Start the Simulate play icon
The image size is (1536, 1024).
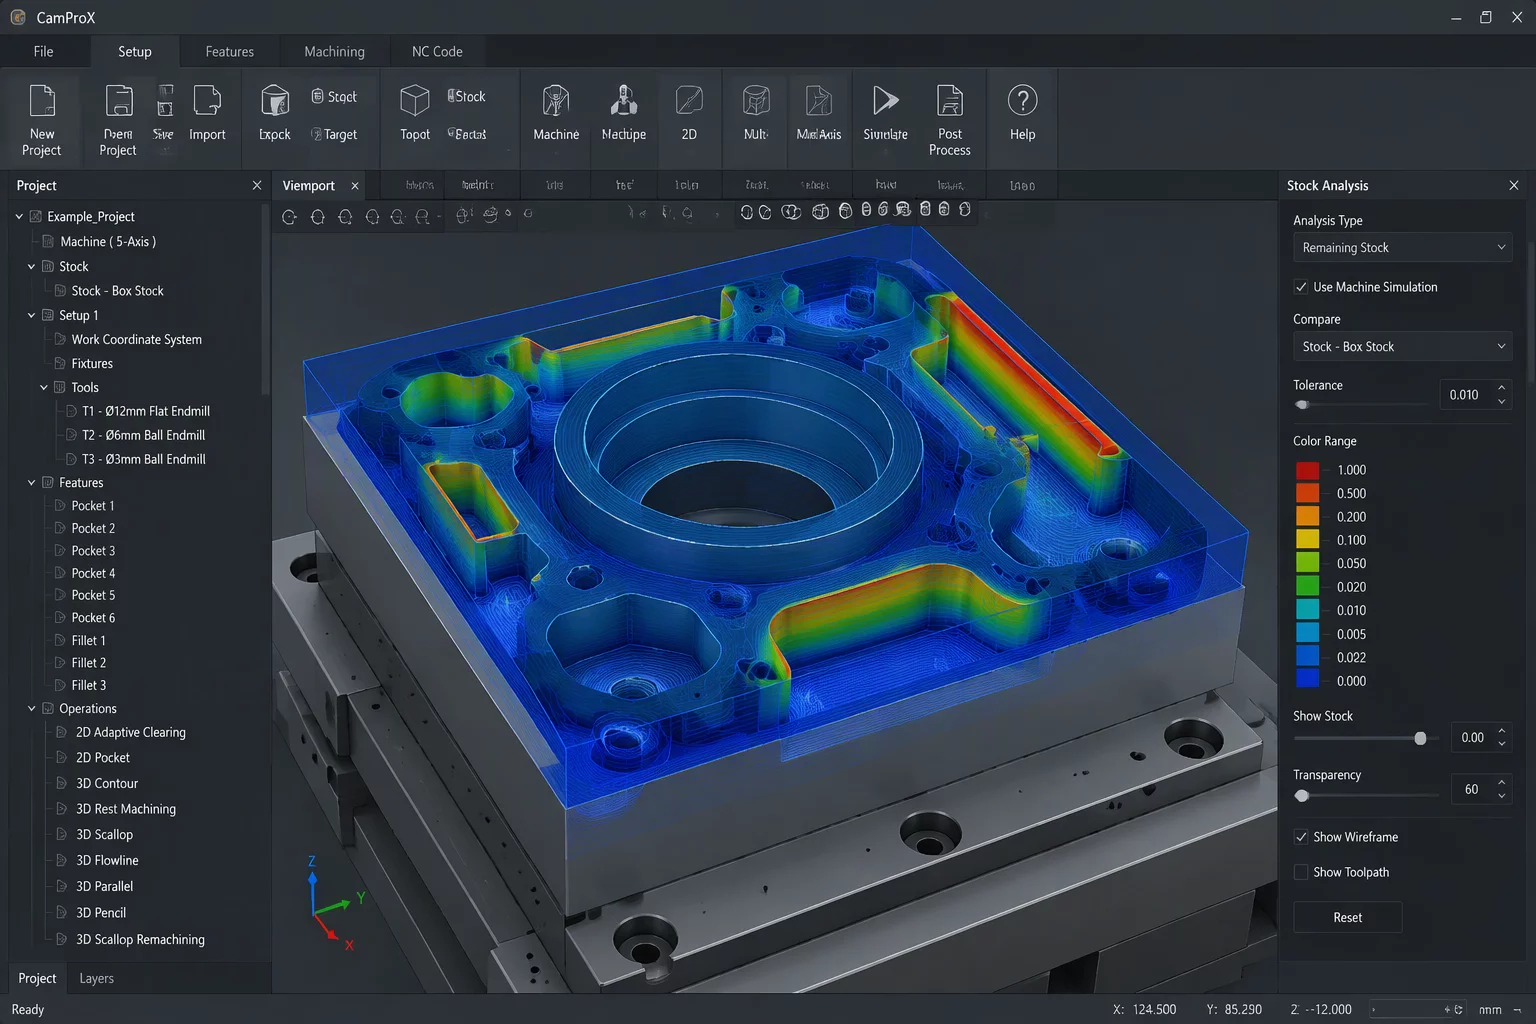(885, 101)
